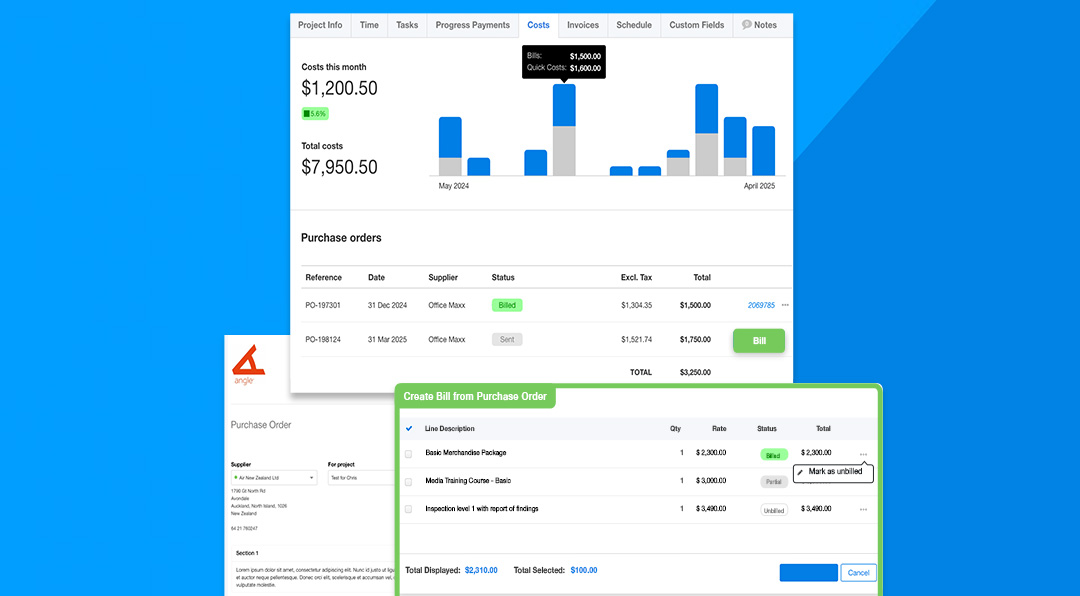The image size is (1080, 596).
Task: Toggle the select-all checkmark beside Line Description
Action: click(409, 429)
